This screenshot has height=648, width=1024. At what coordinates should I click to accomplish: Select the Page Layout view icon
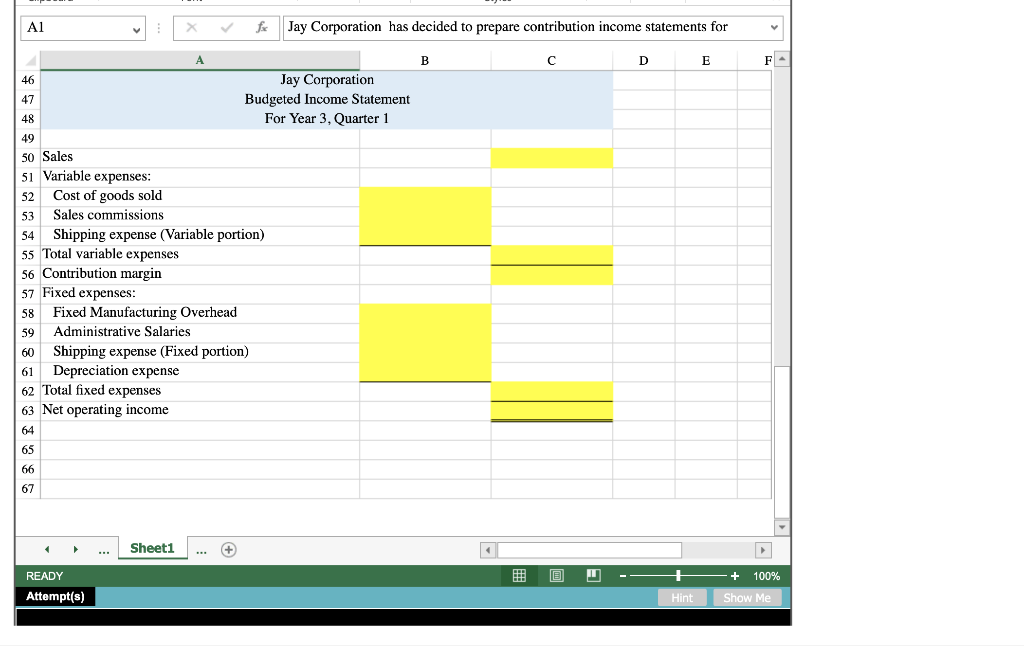pos(556,575)
